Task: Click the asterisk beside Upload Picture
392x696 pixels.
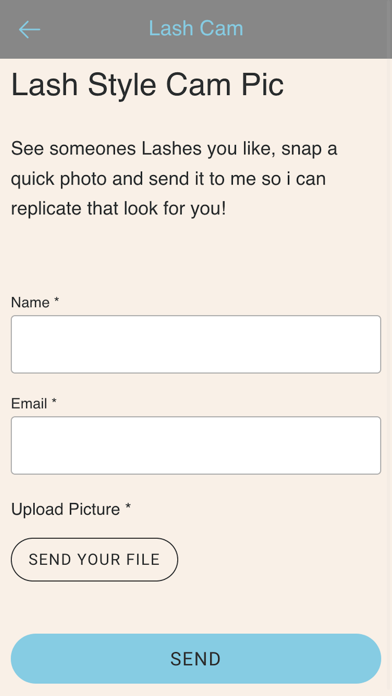Action: point(128,507)
